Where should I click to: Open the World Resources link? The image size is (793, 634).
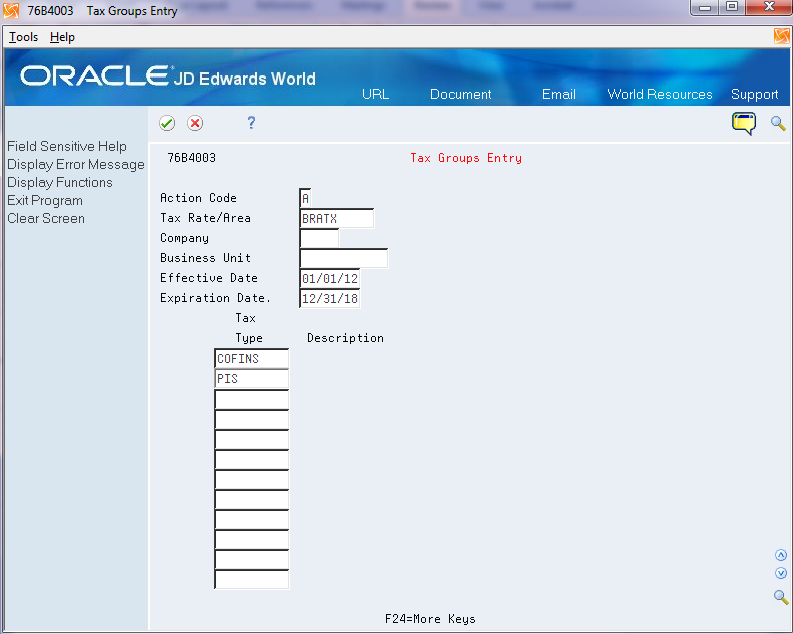(659, 94)
